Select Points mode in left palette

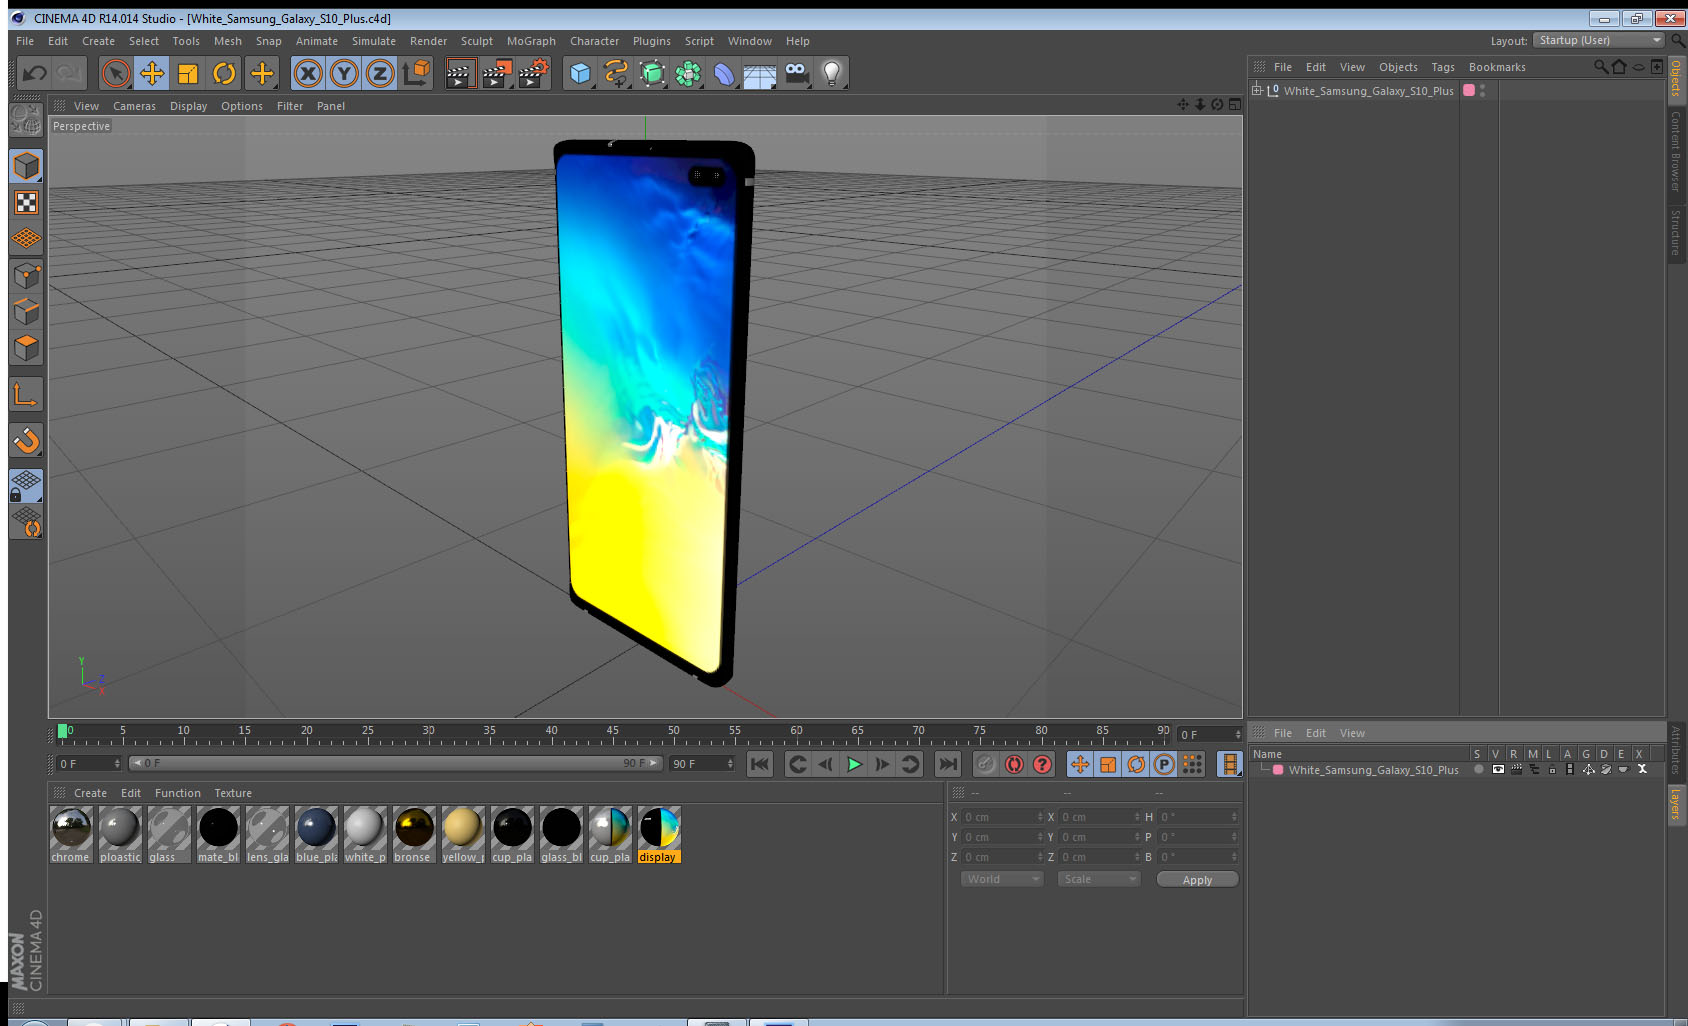click(x=26, y=275)
